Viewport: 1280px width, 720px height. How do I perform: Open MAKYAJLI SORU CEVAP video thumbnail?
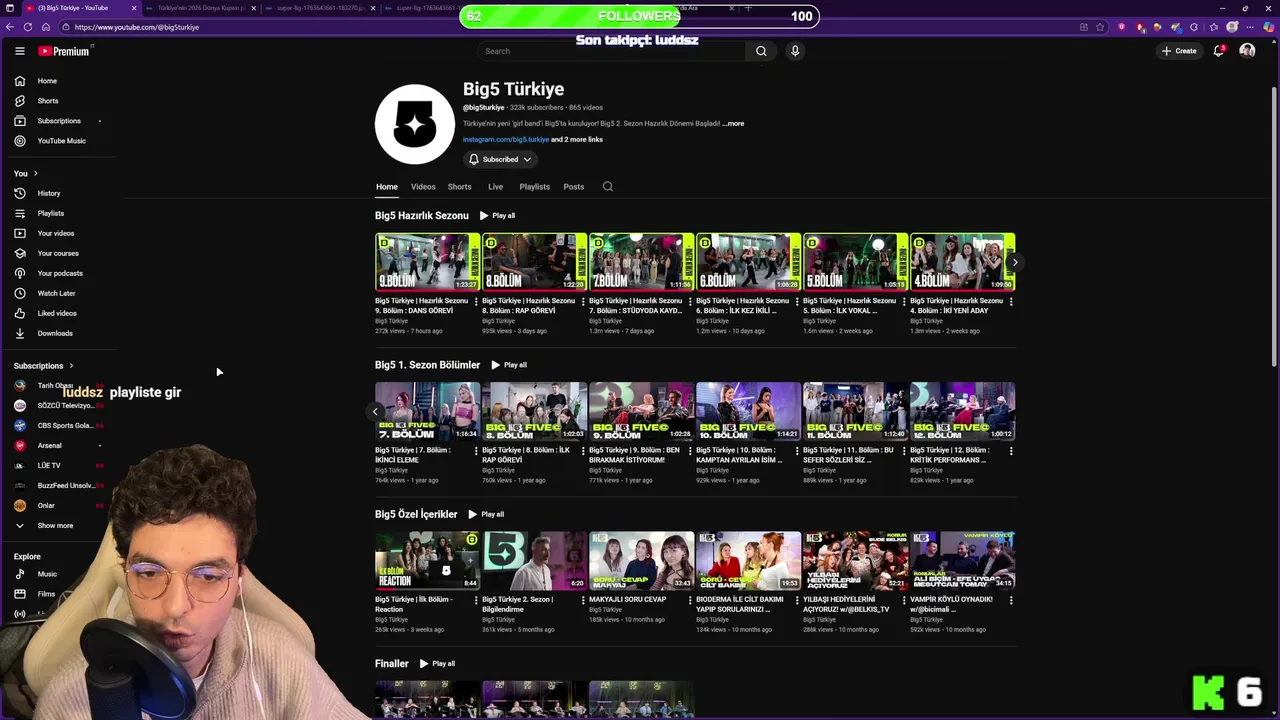click(x=641, y=560)
